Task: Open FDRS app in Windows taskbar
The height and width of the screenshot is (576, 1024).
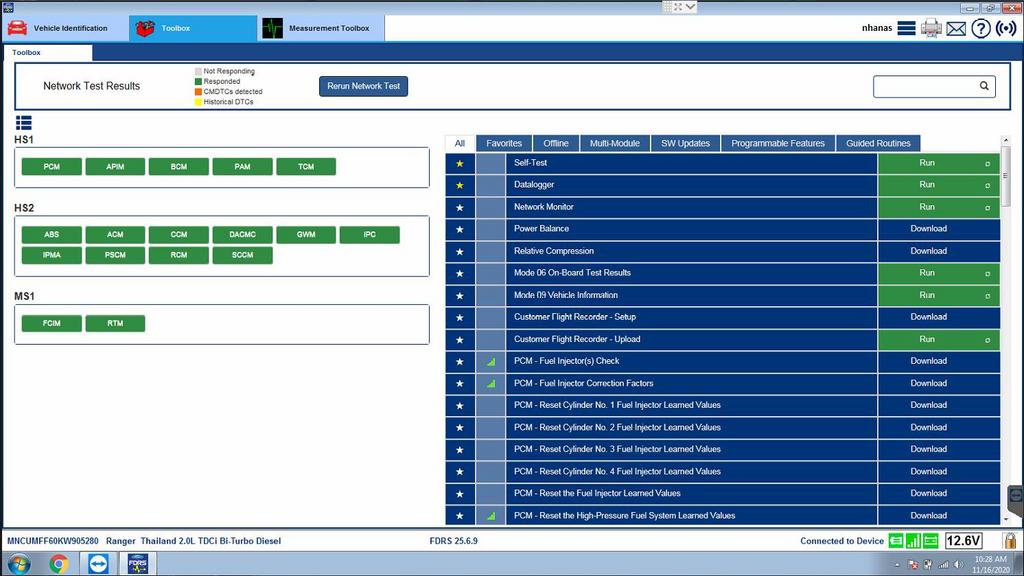Action: pos(137,563)
